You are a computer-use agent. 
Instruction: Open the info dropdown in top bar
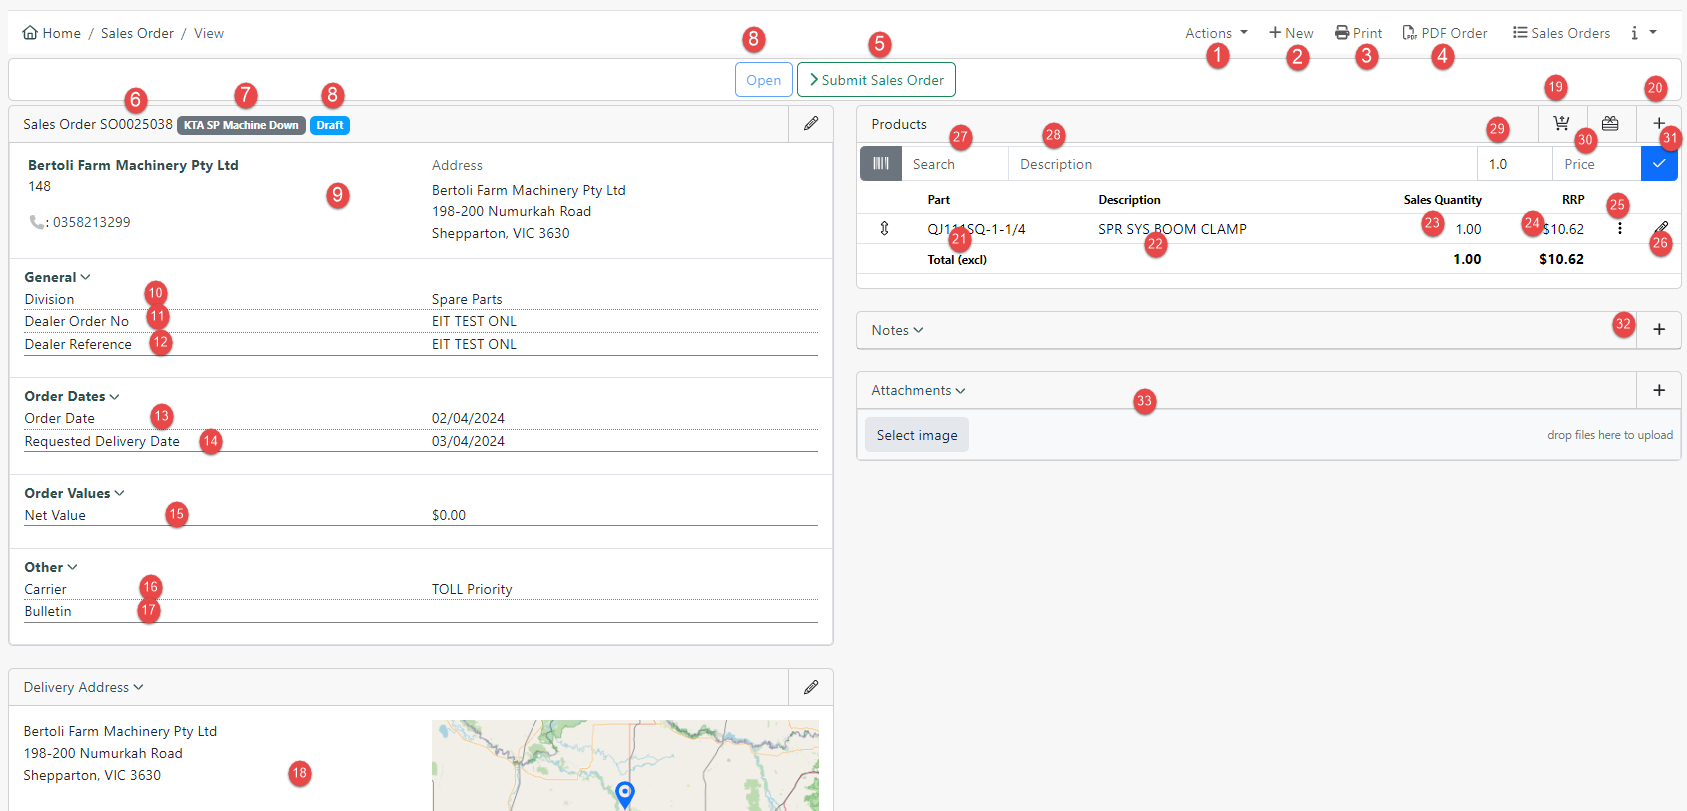click(1643, 33)
